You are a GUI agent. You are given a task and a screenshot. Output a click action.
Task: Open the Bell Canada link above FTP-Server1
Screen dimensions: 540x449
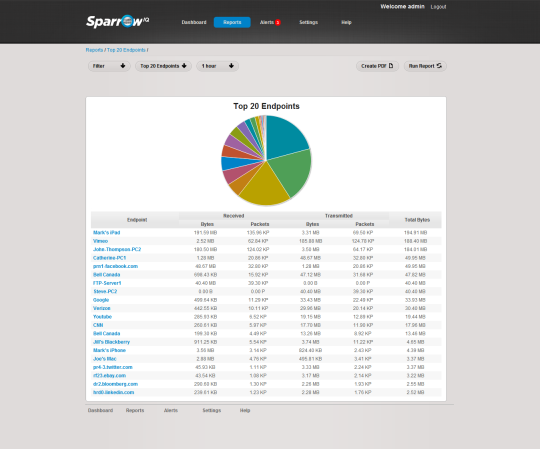point(106,275)
